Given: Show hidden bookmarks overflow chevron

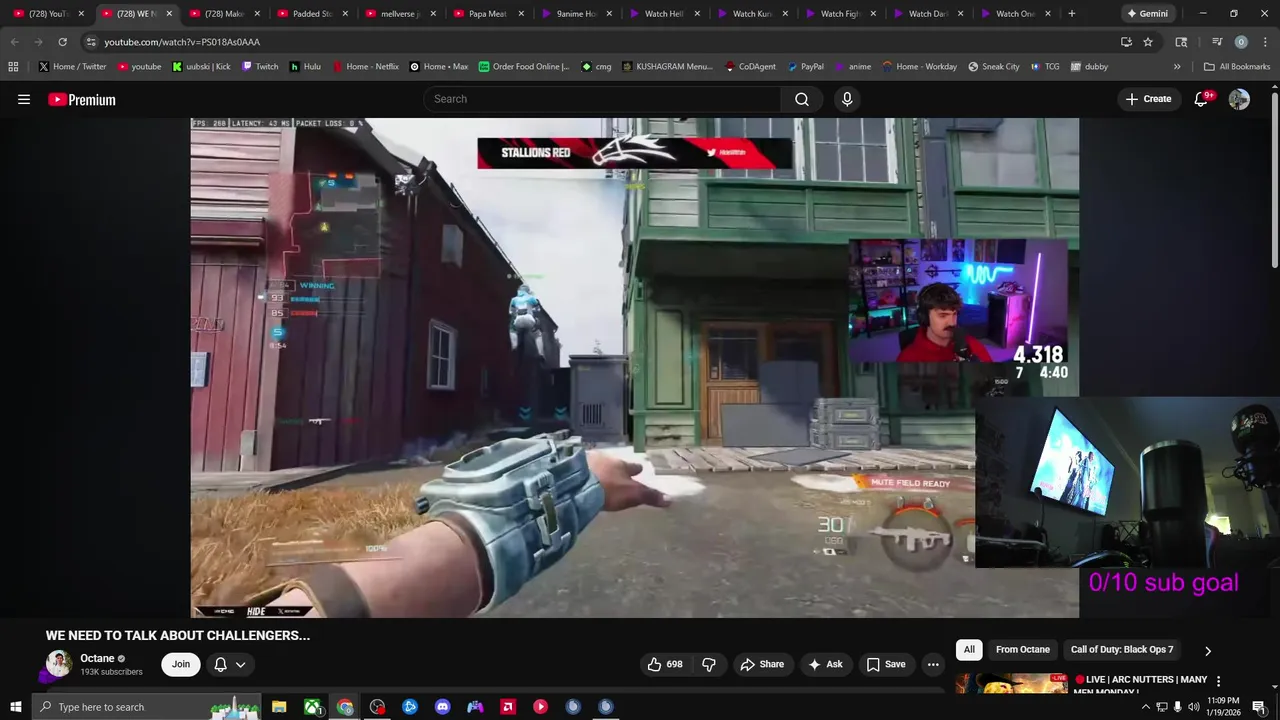Looking at the screenshot, I should coord(1177,66).
